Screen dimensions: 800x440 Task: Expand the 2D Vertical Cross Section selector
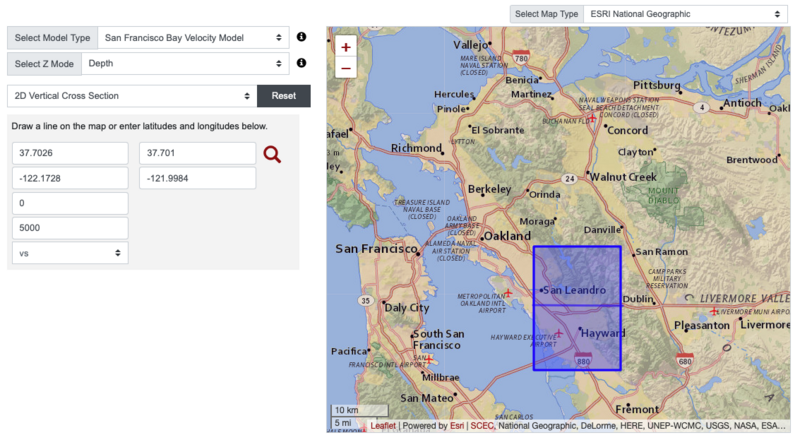pyautogui.click(x=132, y=96)
